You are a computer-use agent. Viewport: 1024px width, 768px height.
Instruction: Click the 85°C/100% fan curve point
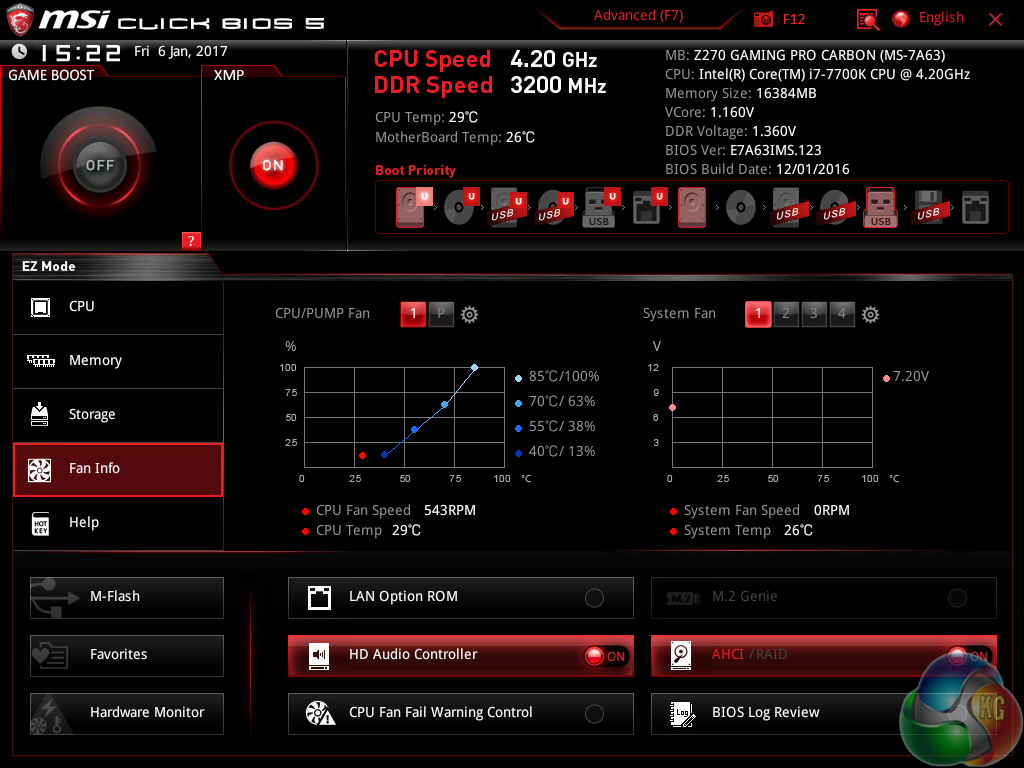(475, 368)
